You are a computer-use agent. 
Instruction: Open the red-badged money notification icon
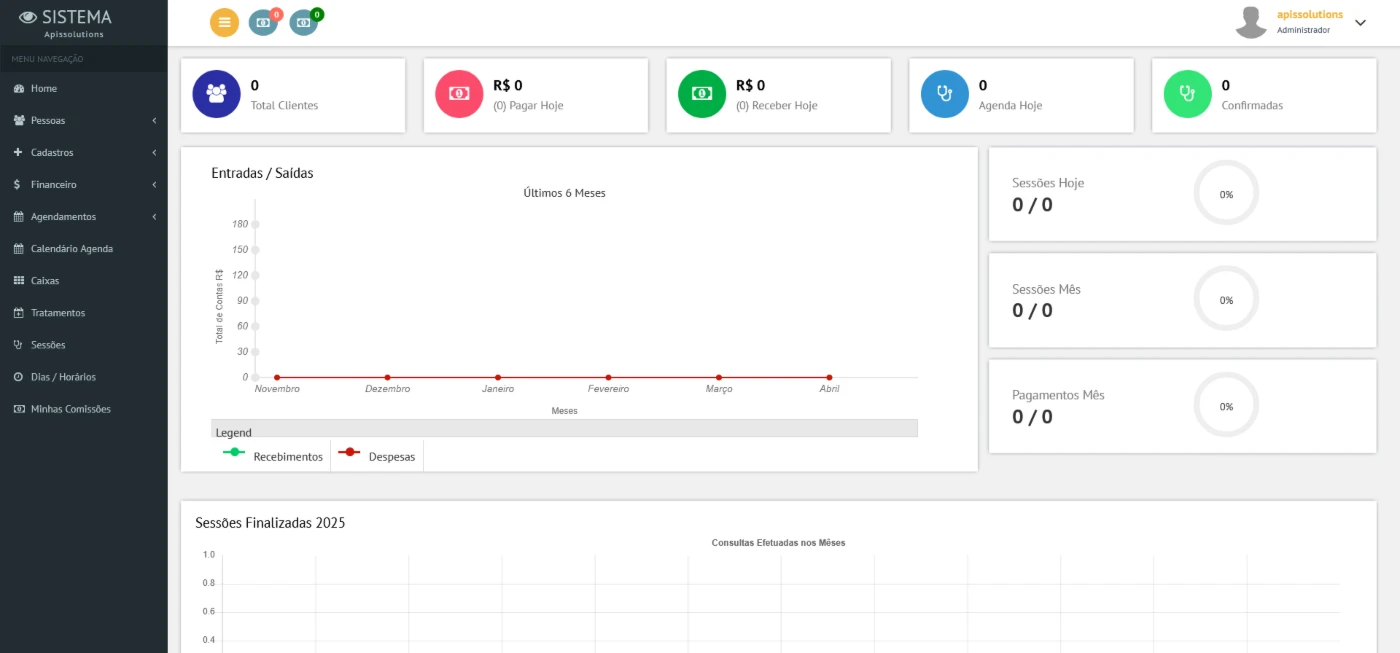(263, 22)
